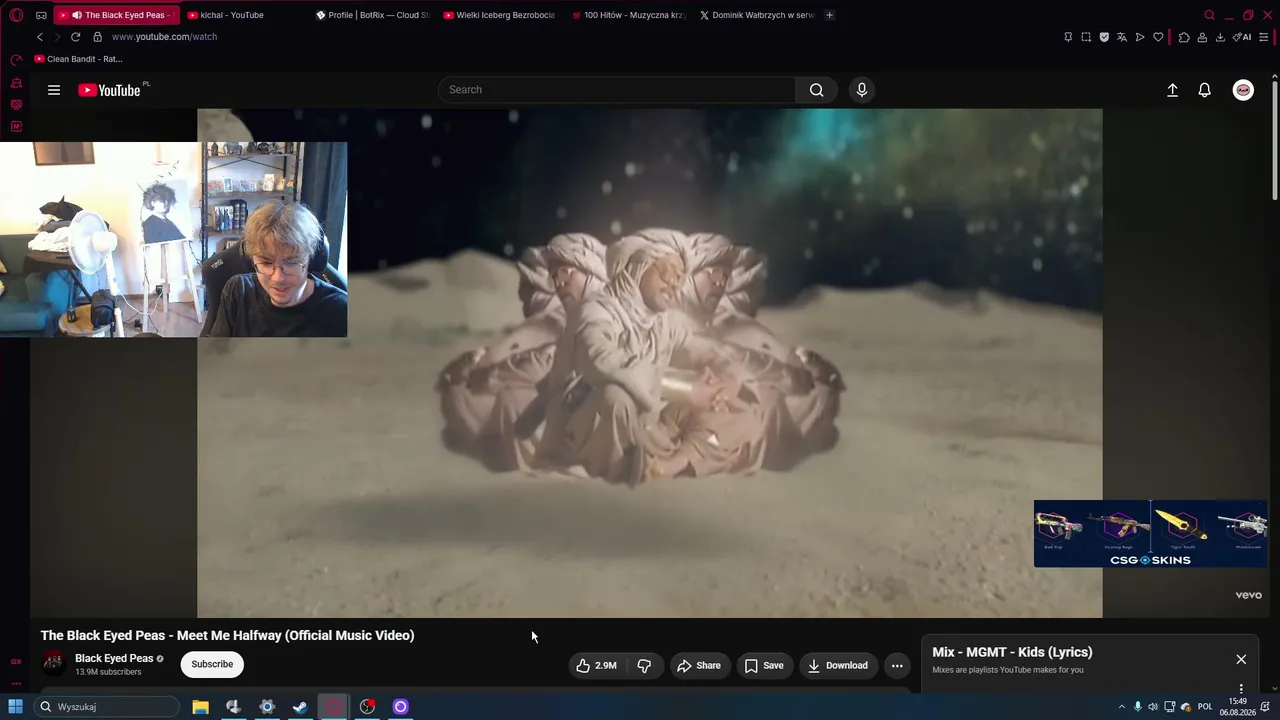The height and width of the screenshot is (720, 1280).
Task: Open the Opera GX main menu logo
Action: click(x=16, y=15)
